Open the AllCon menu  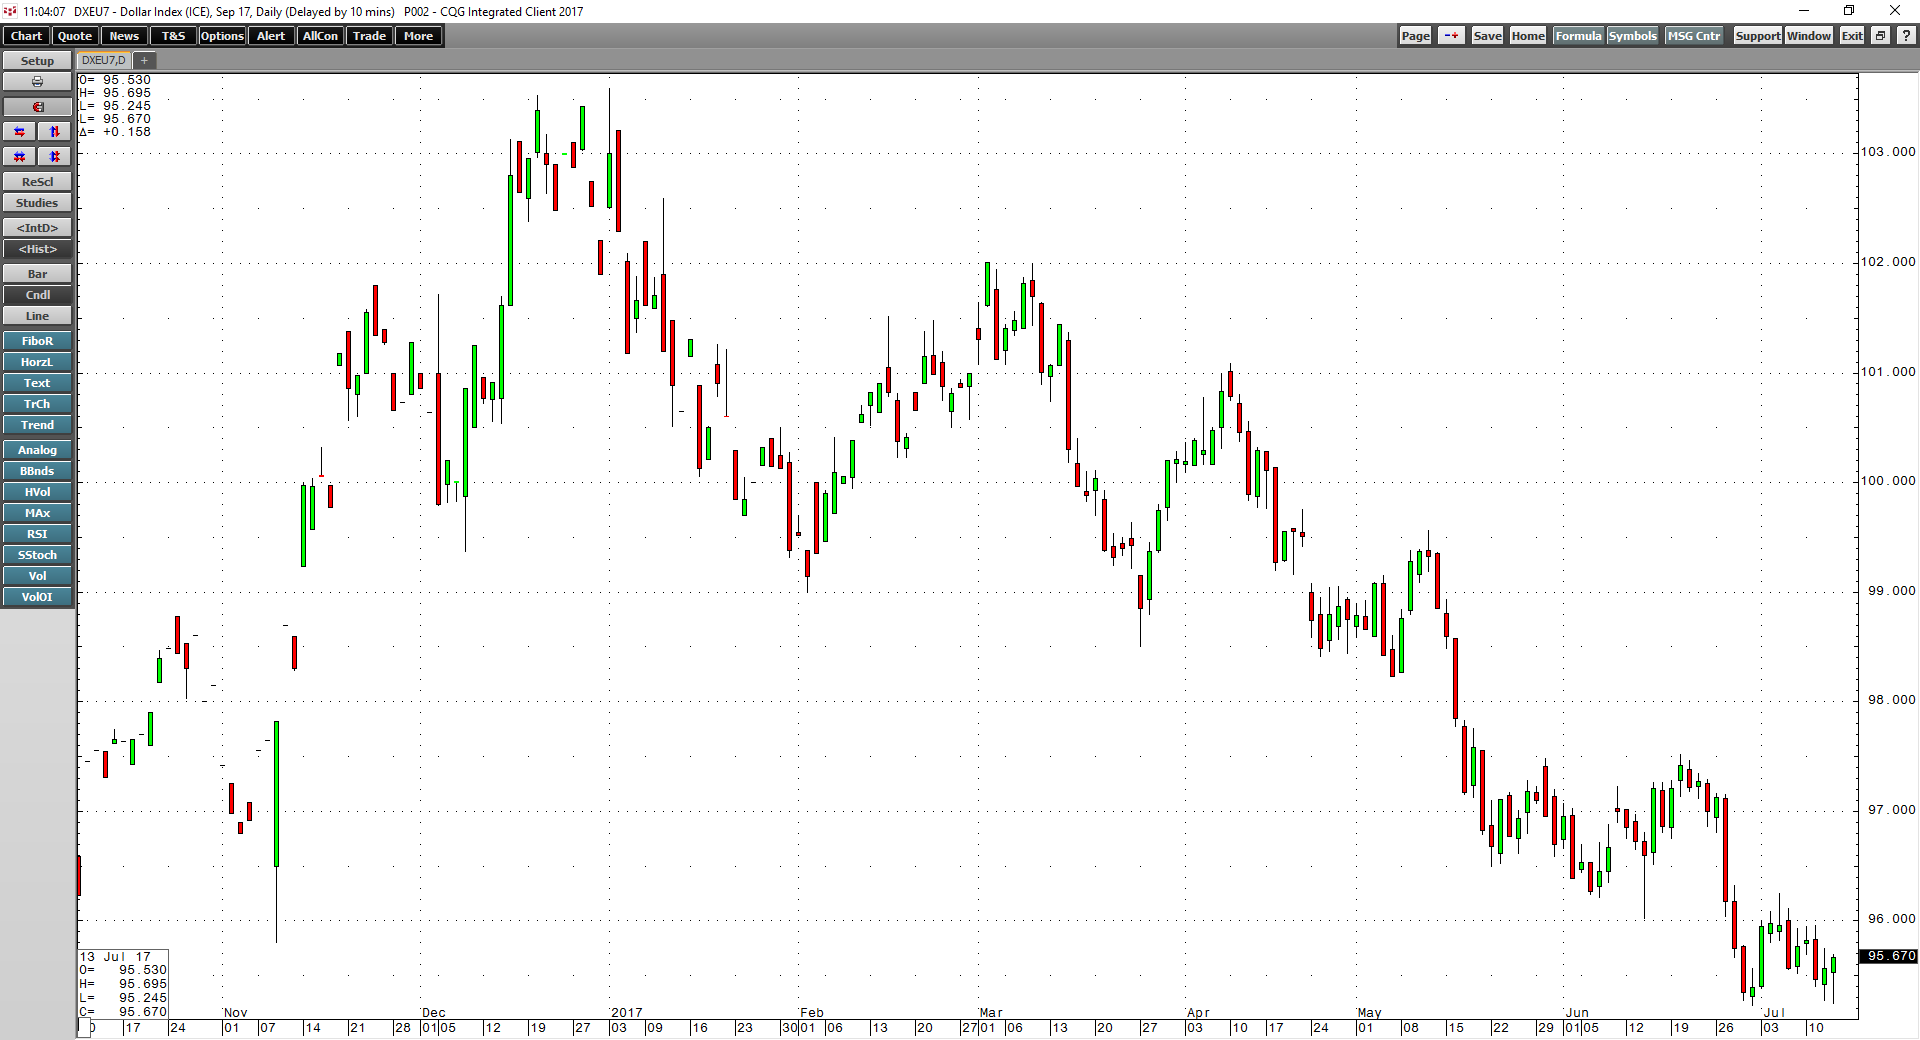[x=320, y=36]
